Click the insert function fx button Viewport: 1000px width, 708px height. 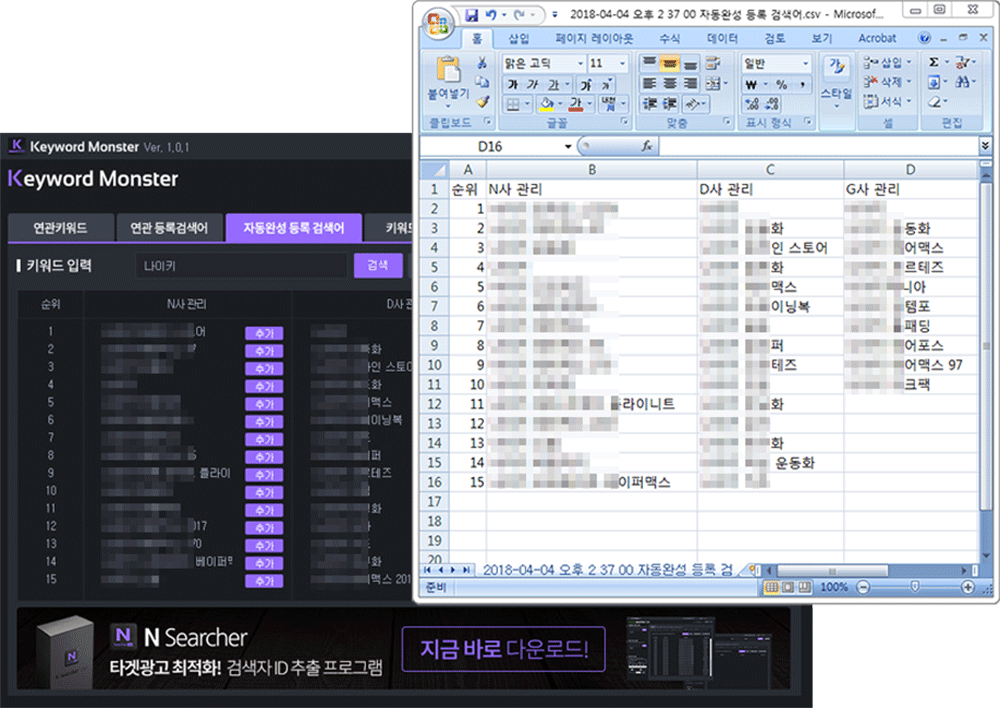click(x=647, y=146)
